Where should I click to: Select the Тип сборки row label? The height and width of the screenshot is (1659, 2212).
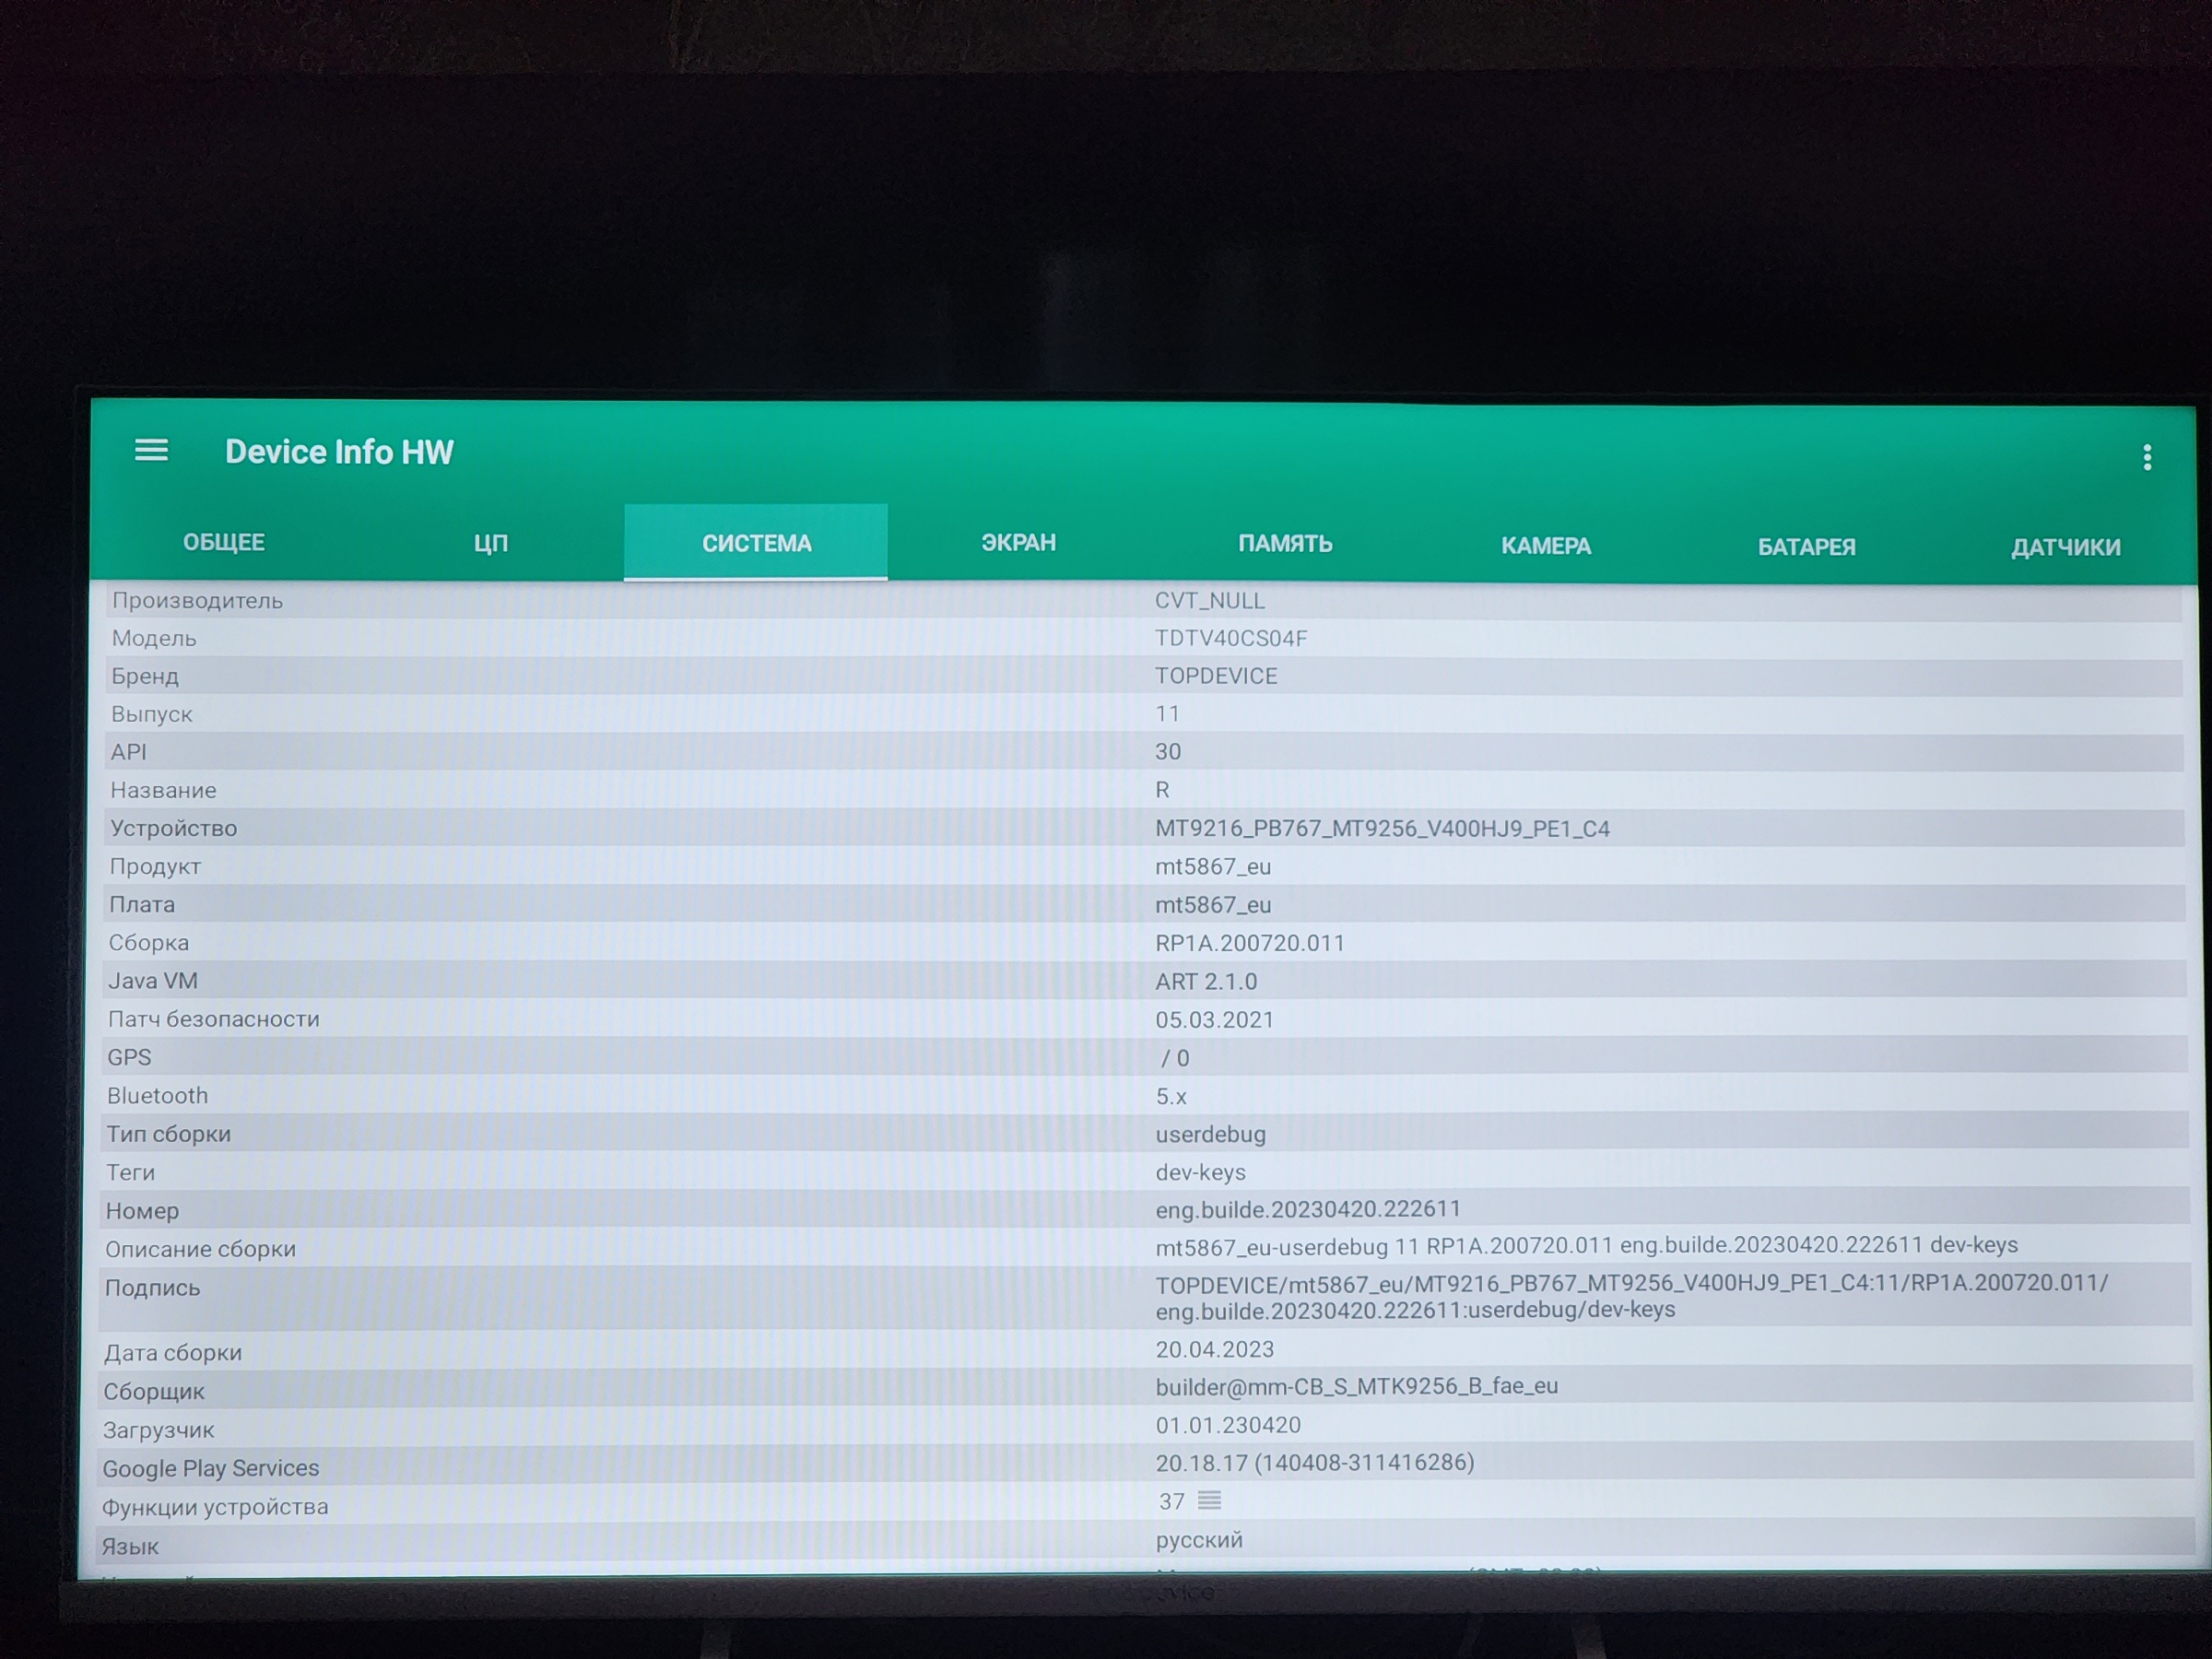[169, 1134]
